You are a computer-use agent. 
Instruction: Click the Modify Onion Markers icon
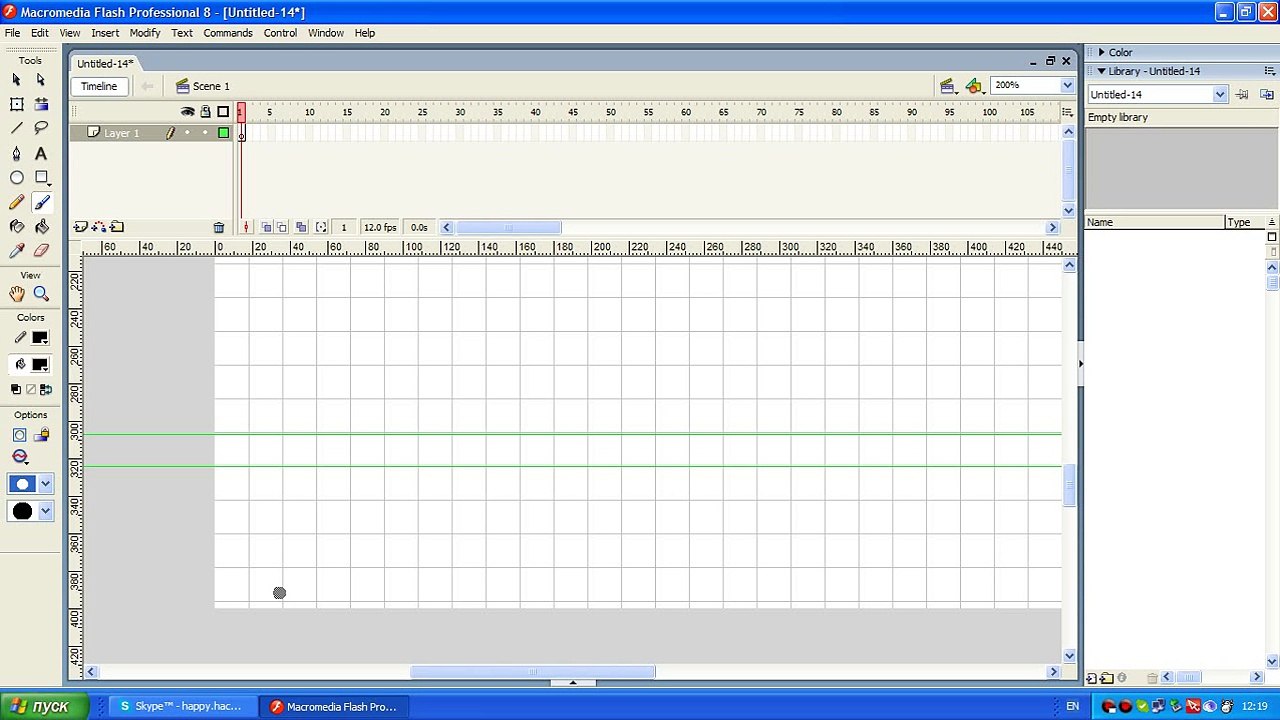(321, 228)
